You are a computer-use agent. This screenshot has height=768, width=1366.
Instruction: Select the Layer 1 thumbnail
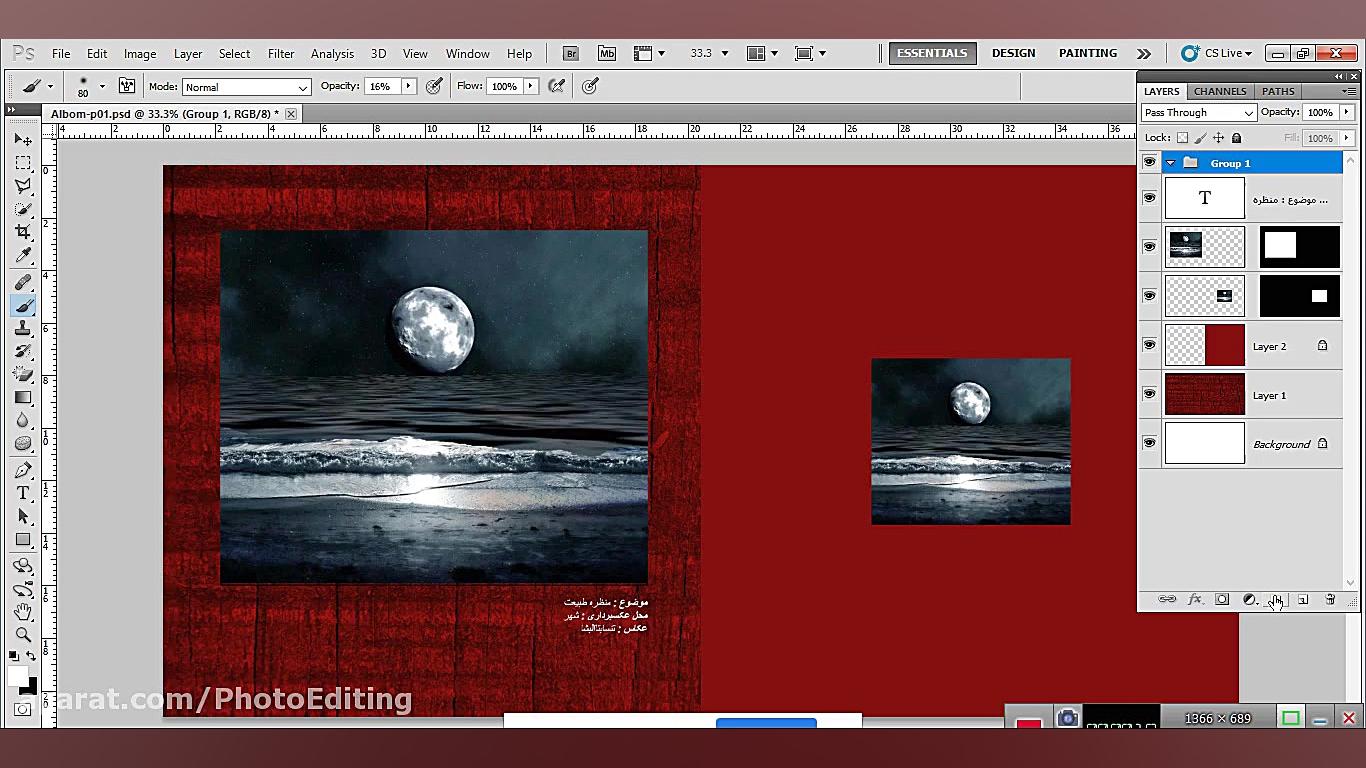tap(1204, 394)
